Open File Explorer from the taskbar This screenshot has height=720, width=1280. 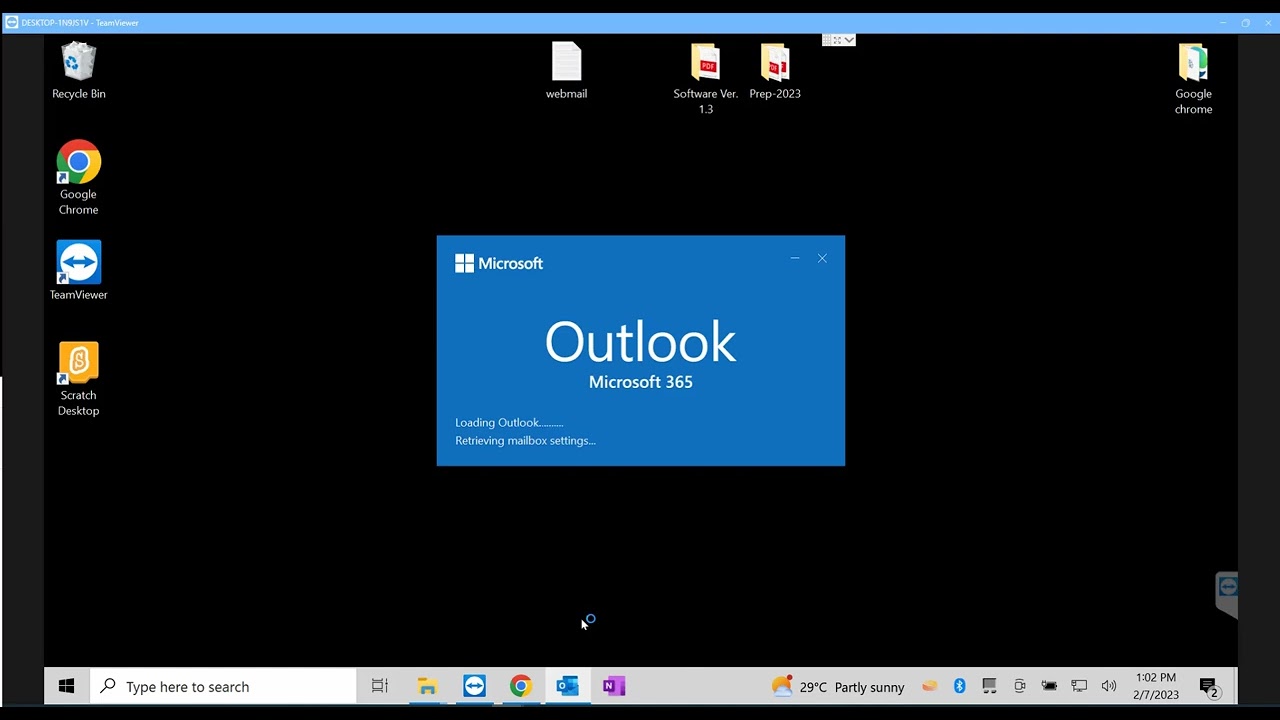click(x=427, y=686)
